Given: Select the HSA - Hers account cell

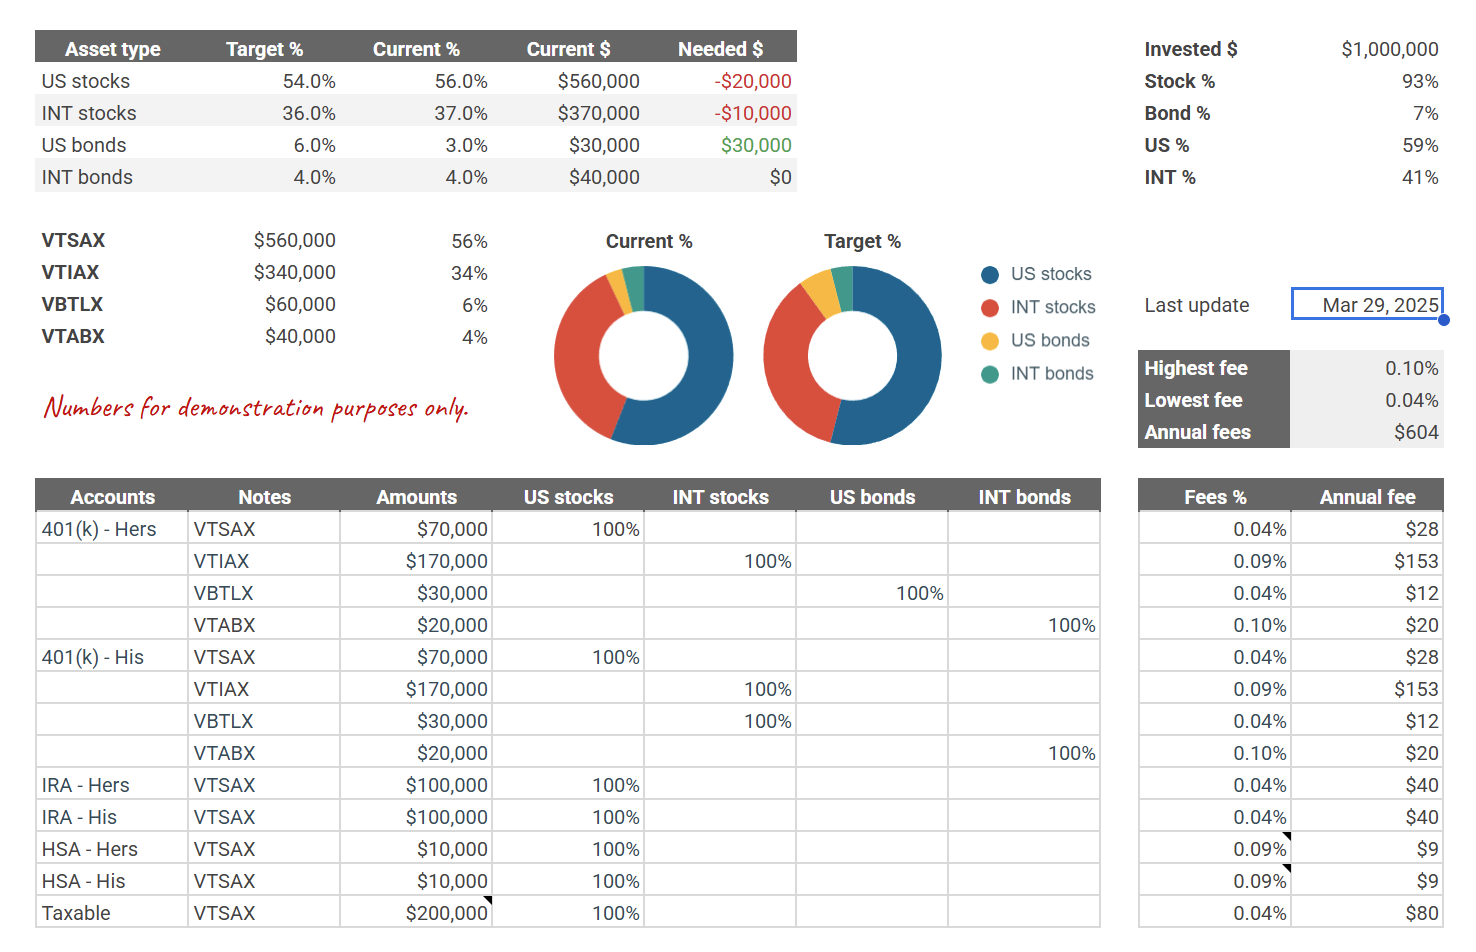Looking at the screenshot, I should [x=112, y=849].
